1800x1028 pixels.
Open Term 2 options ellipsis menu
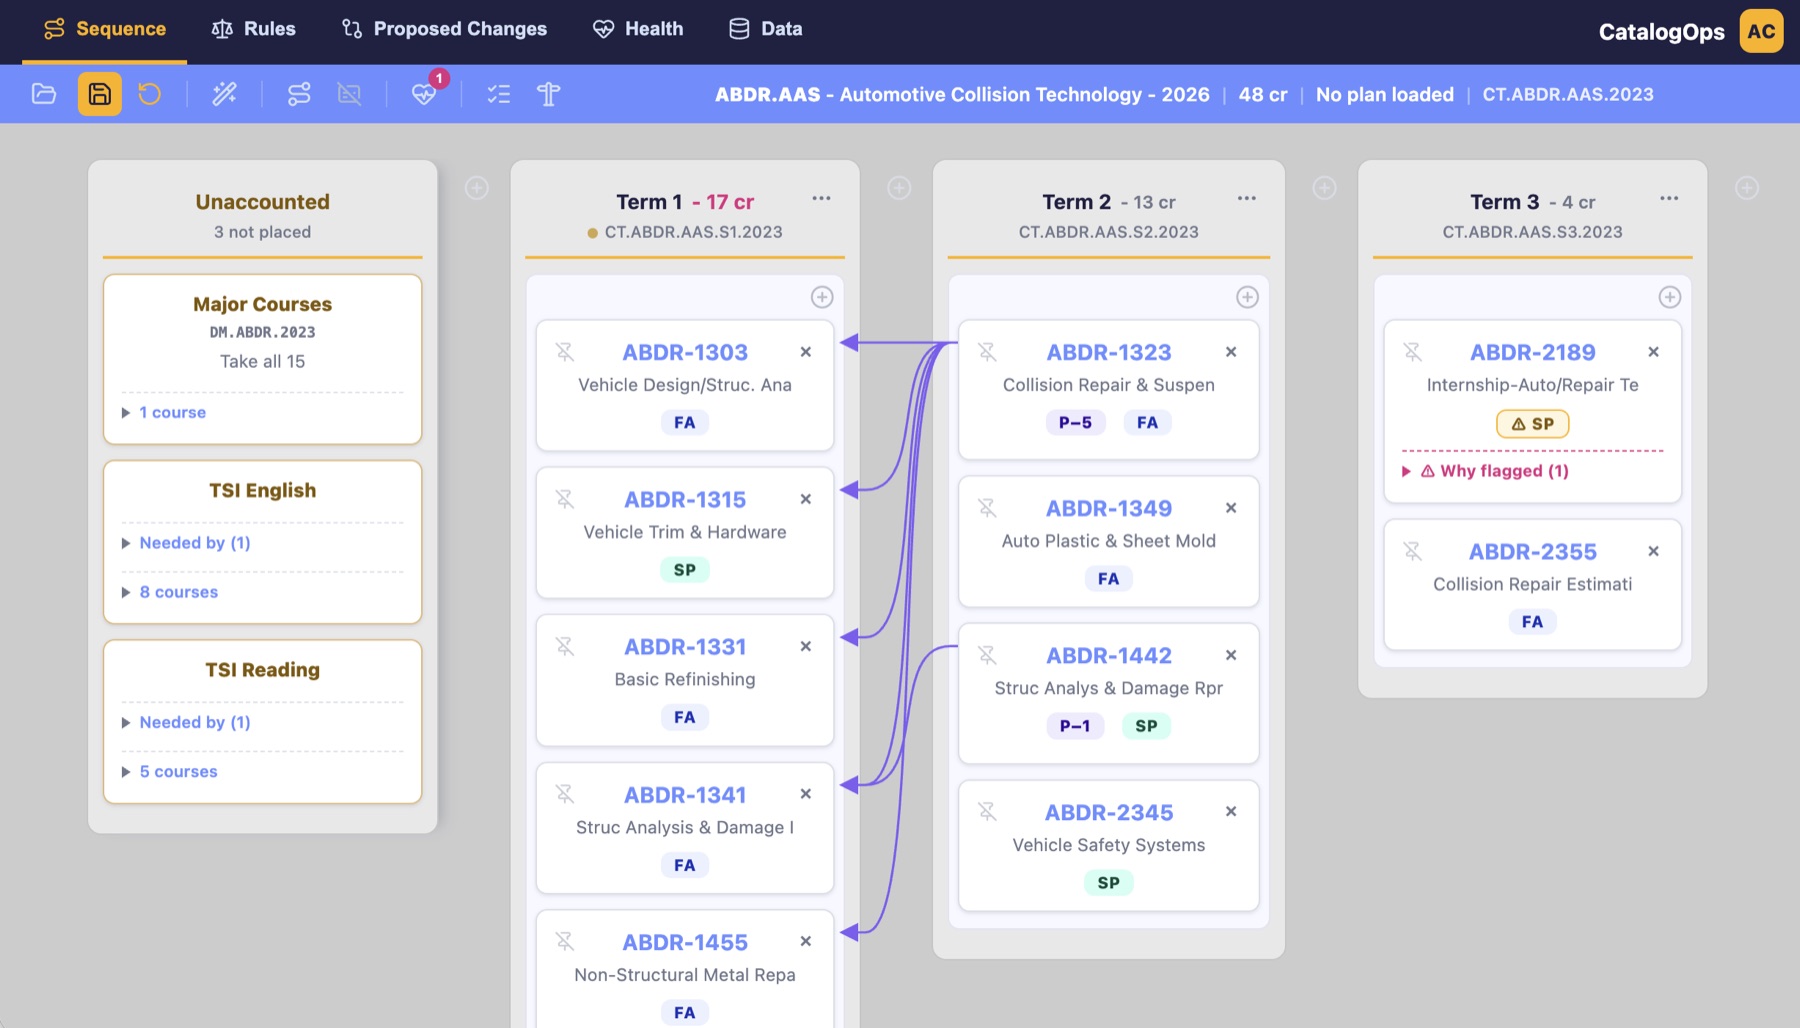1247,198
